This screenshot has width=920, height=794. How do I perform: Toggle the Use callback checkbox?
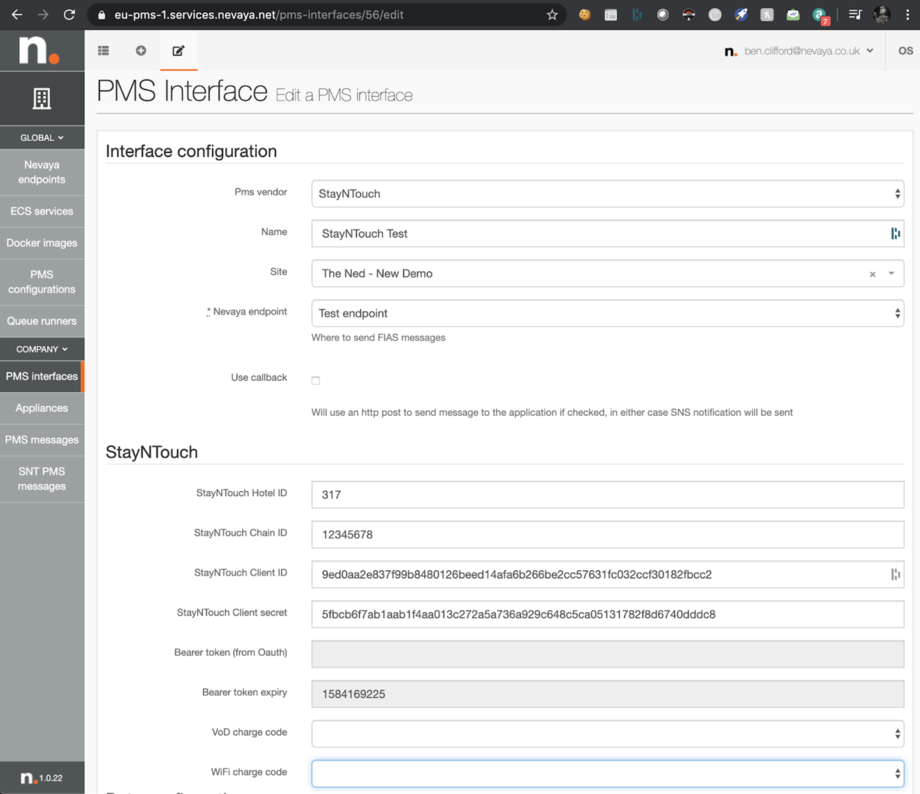tap(316, 380)
